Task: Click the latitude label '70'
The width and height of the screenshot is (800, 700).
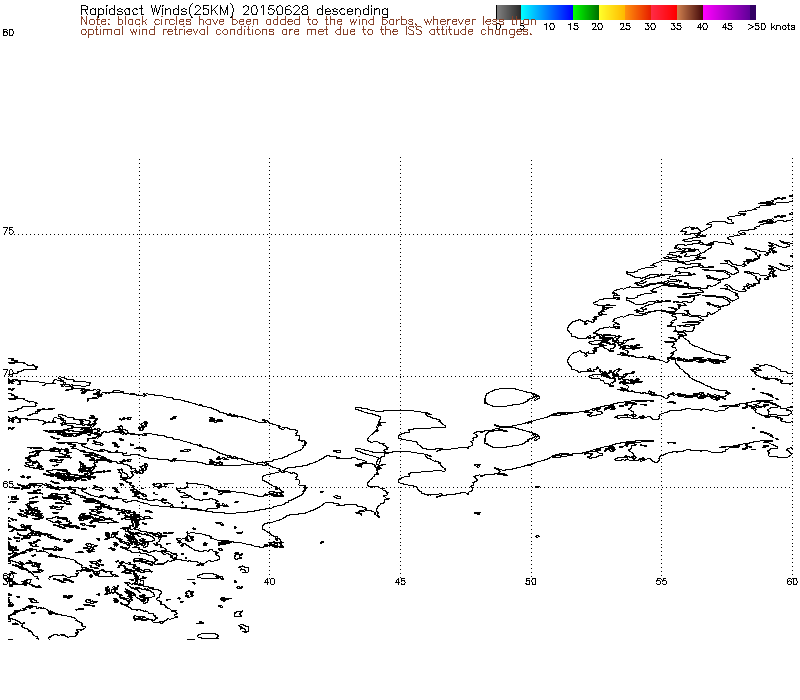Action: (x=8, y=373)
